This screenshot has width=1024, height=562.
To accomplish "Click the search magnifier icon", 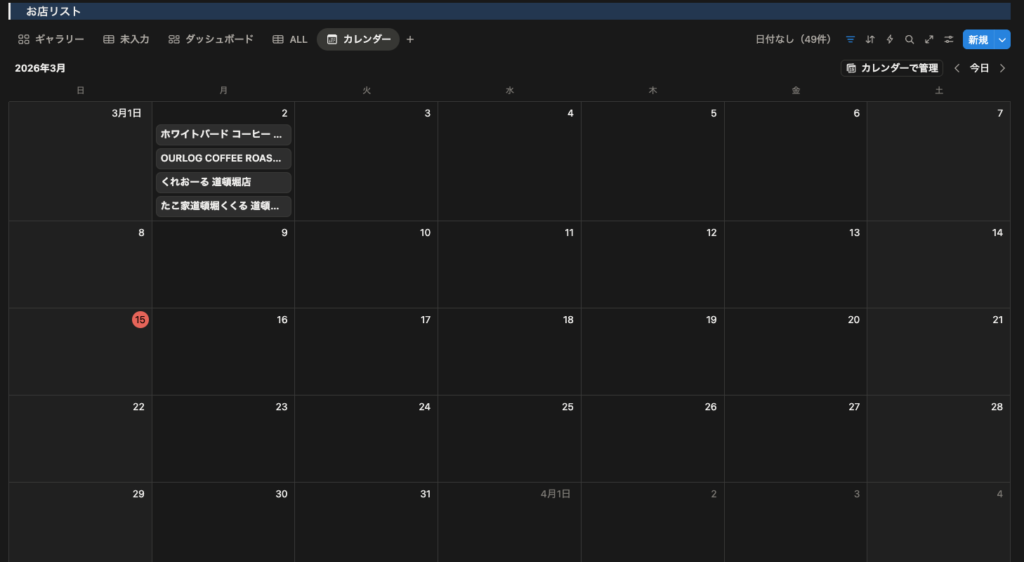I will [909, 40].
